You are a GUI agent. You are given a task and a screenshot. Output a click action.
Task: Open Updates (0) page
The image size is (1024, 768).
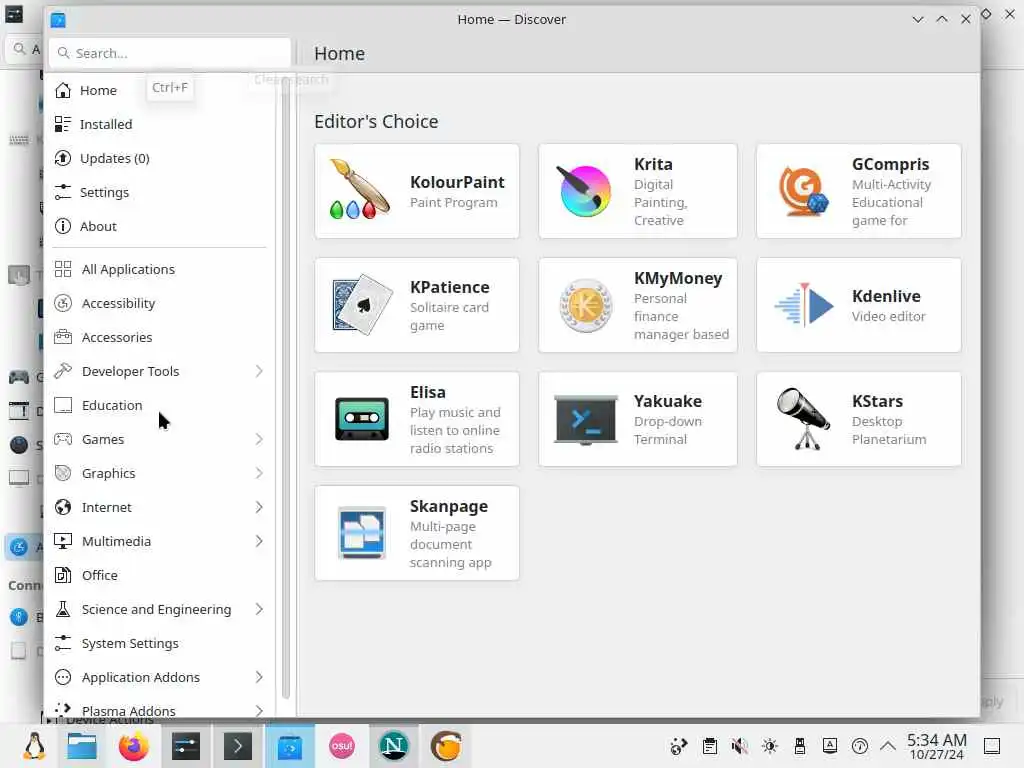click(x=160, y=158)
